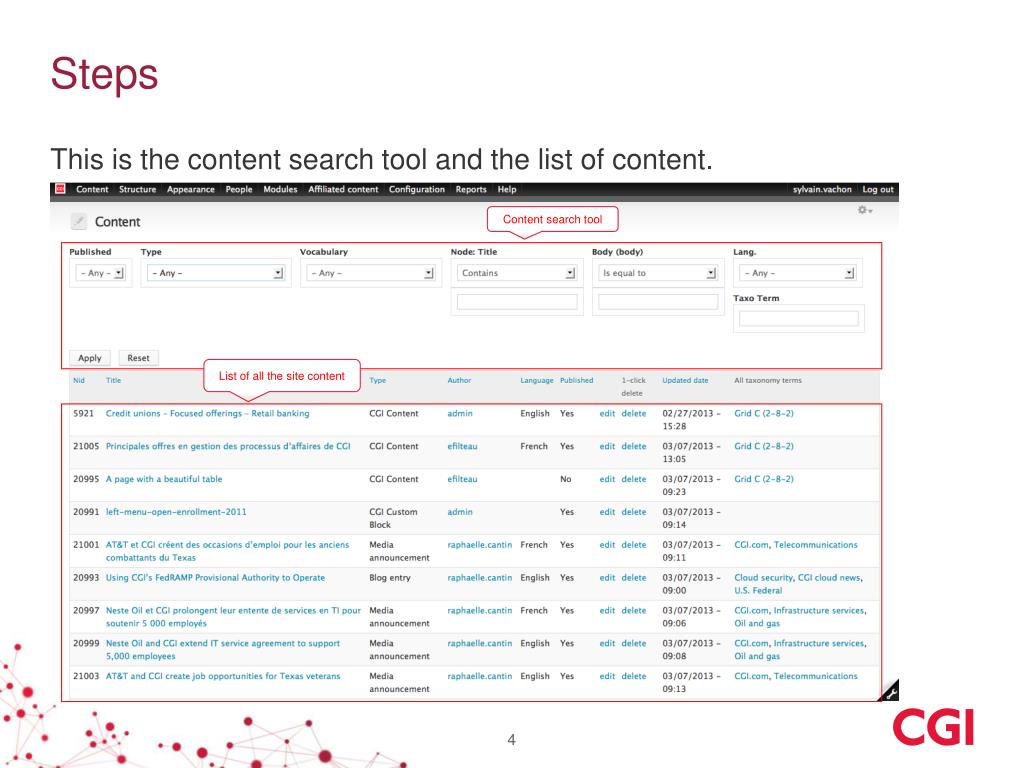Click the Apply button
Image resolution: width=1024 pixels, height=768 pixels.
(89, 358)
